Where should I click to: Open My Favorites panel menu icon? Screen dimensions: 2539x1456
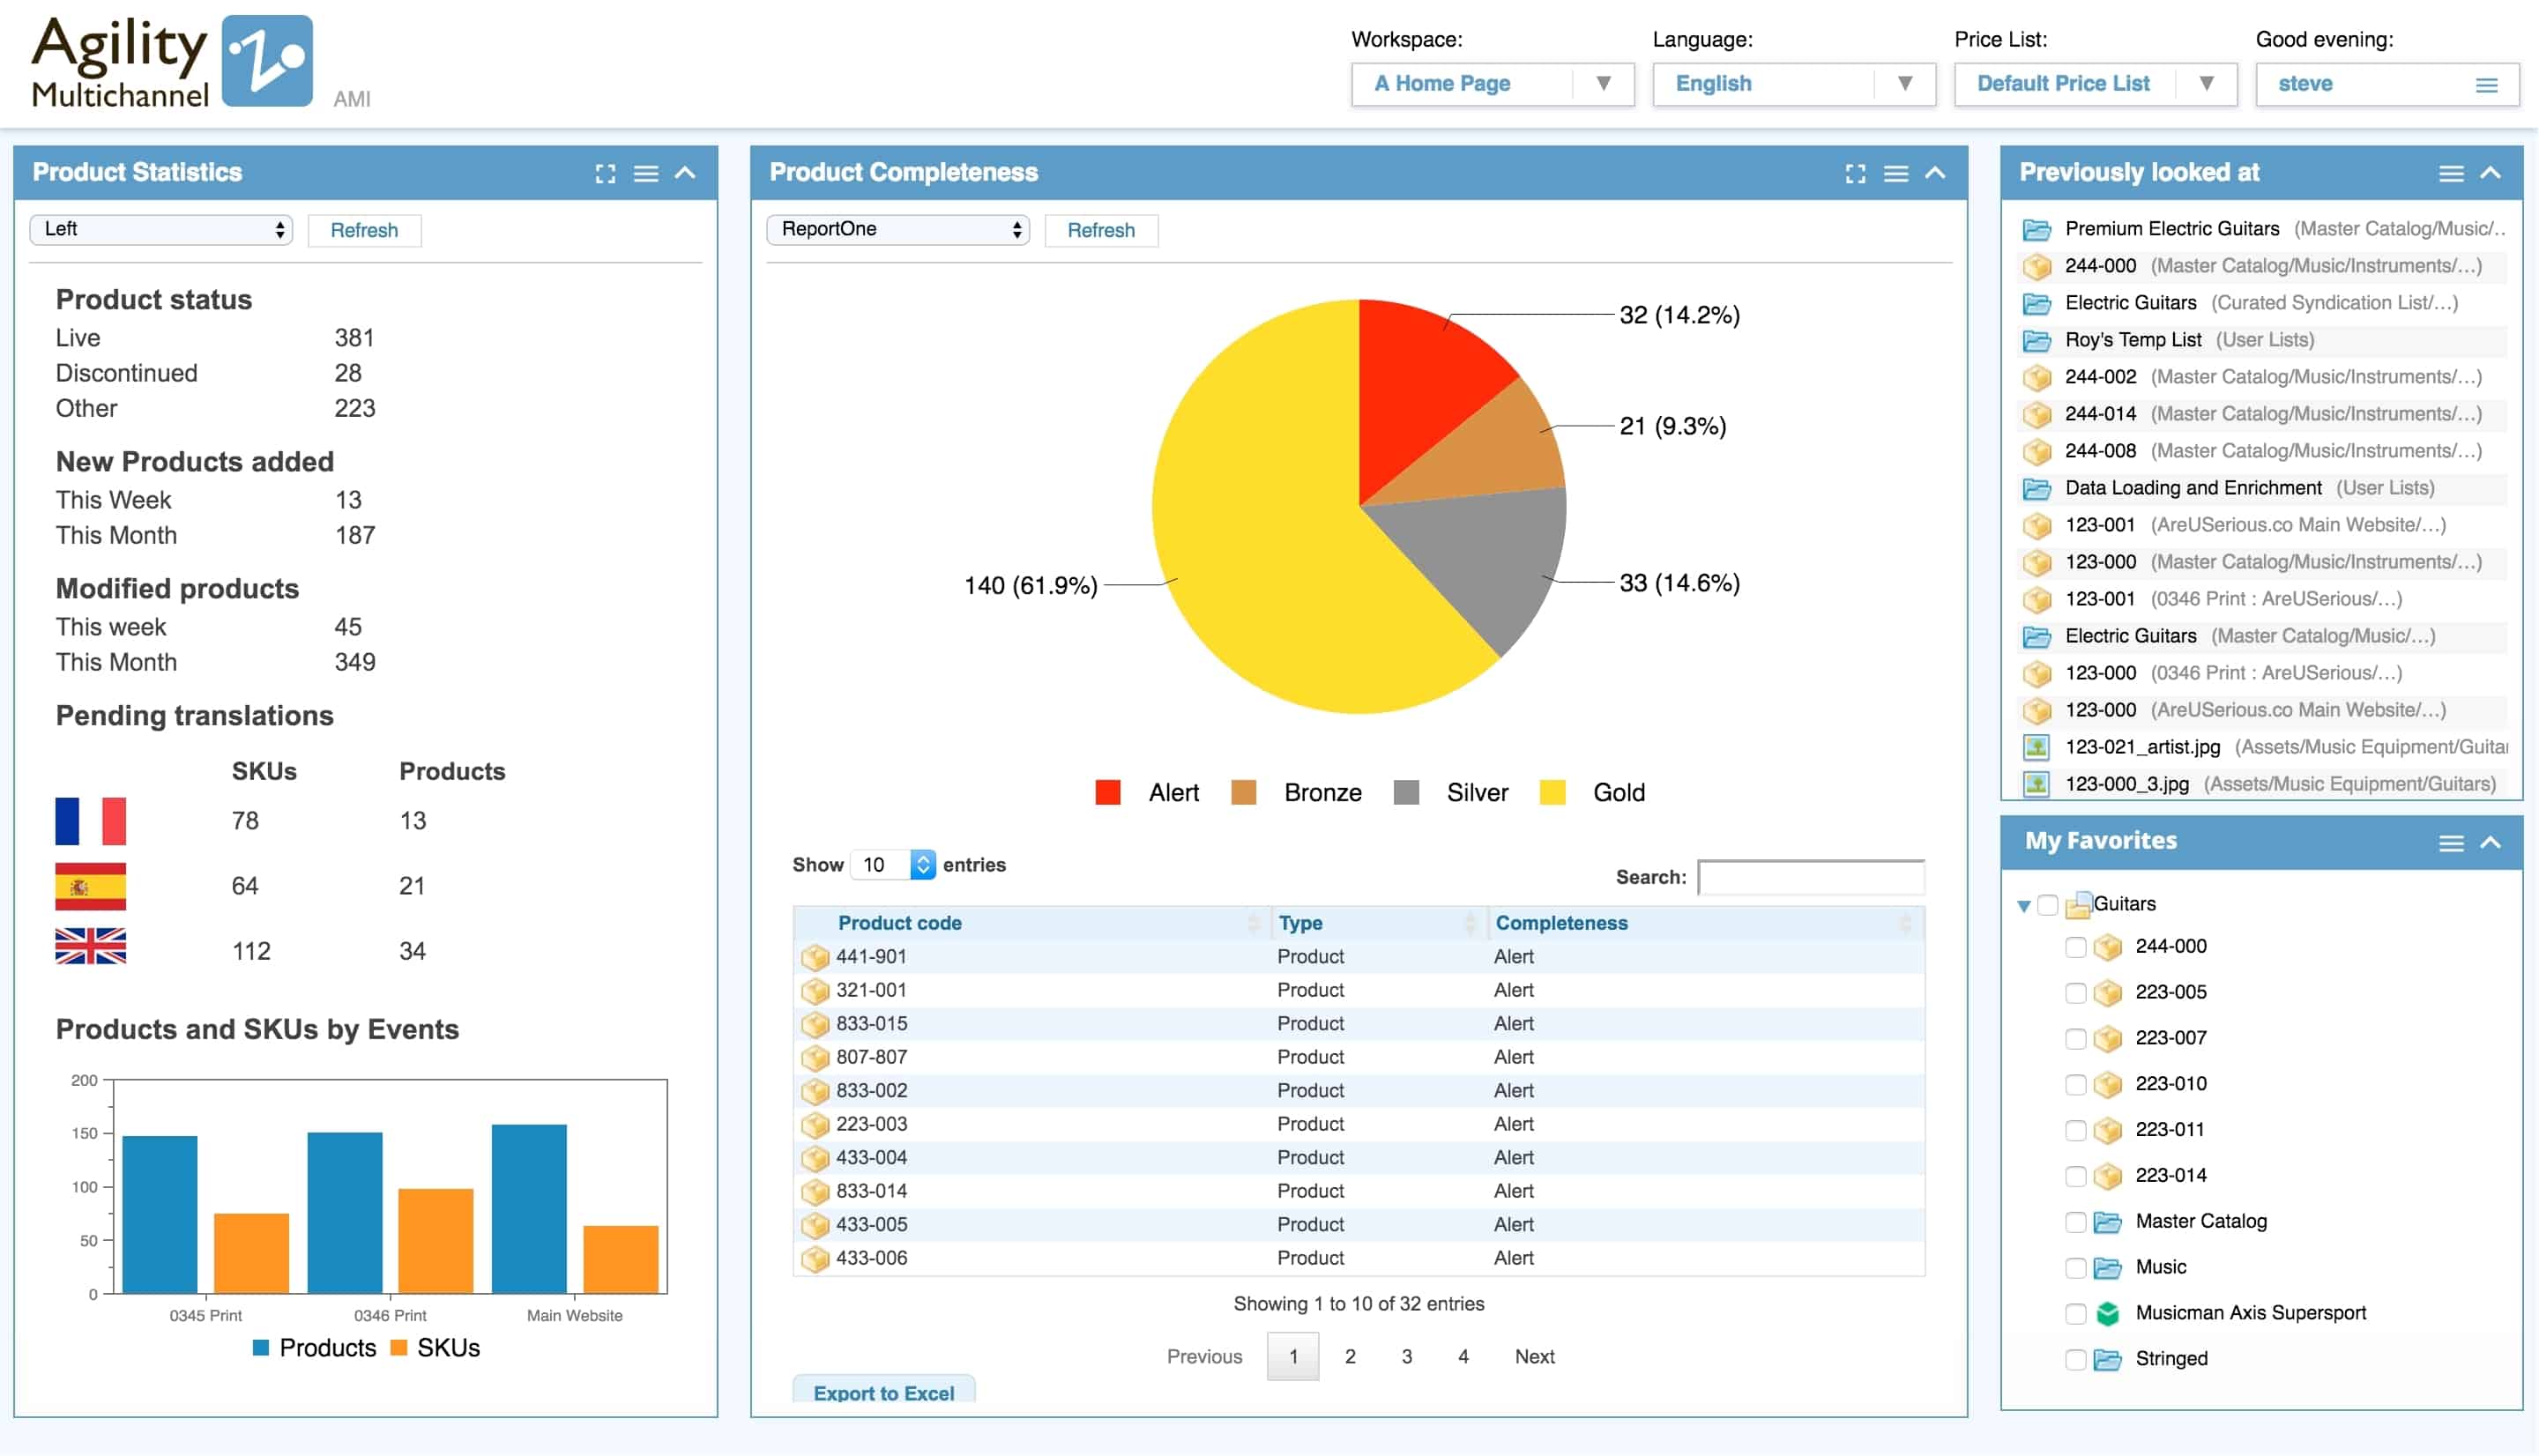[2450, 843]
